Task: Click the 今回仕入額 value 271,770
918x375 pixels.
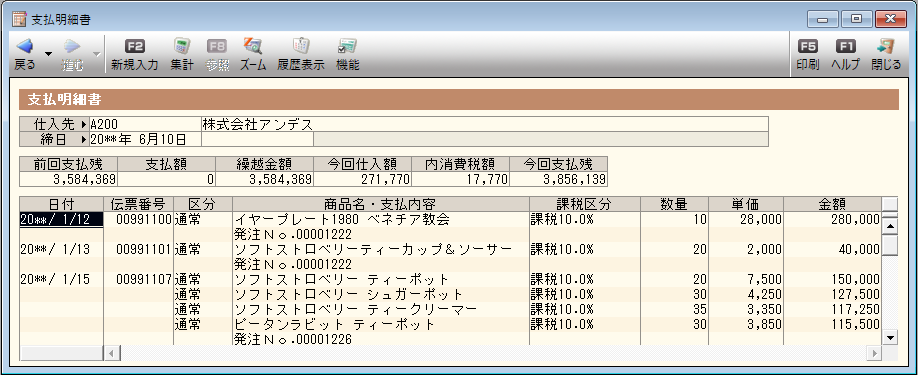Action: [x=362, y=179]
